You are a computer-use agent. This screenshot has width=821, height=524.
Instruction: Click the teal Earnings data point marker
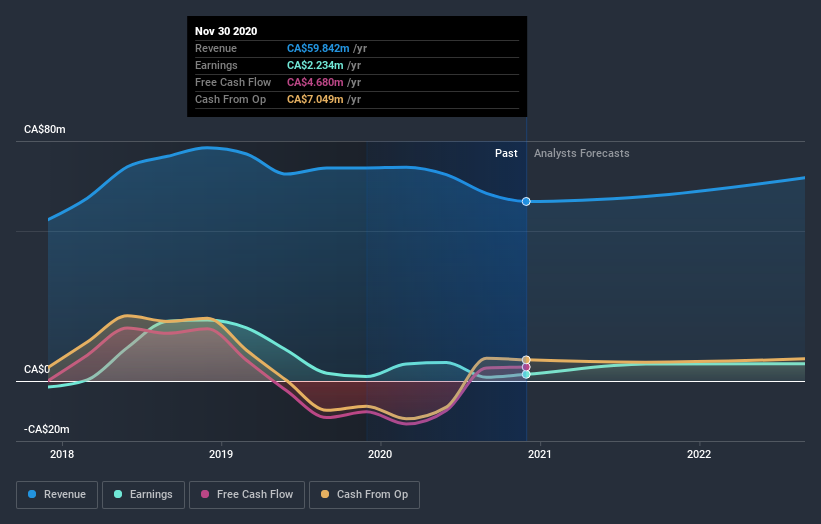coord(526,374)
